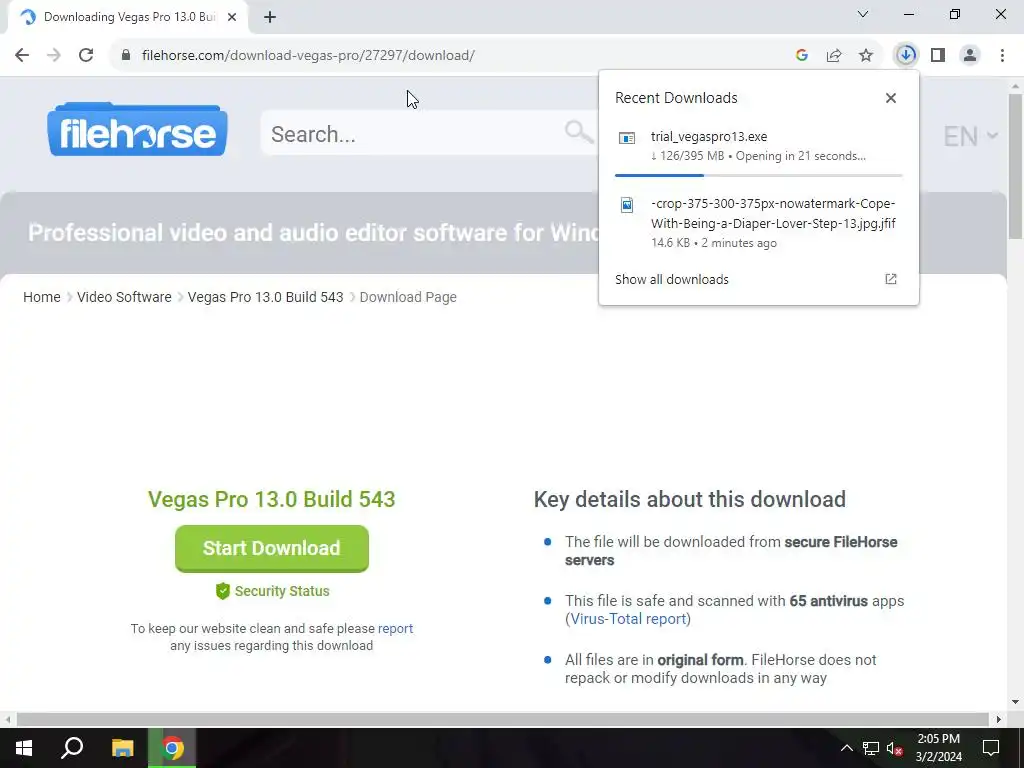Close the Downloading Vegas Pro tab
The width and height of the screenshot is (1024, 768).
click(x=232, y=17)
